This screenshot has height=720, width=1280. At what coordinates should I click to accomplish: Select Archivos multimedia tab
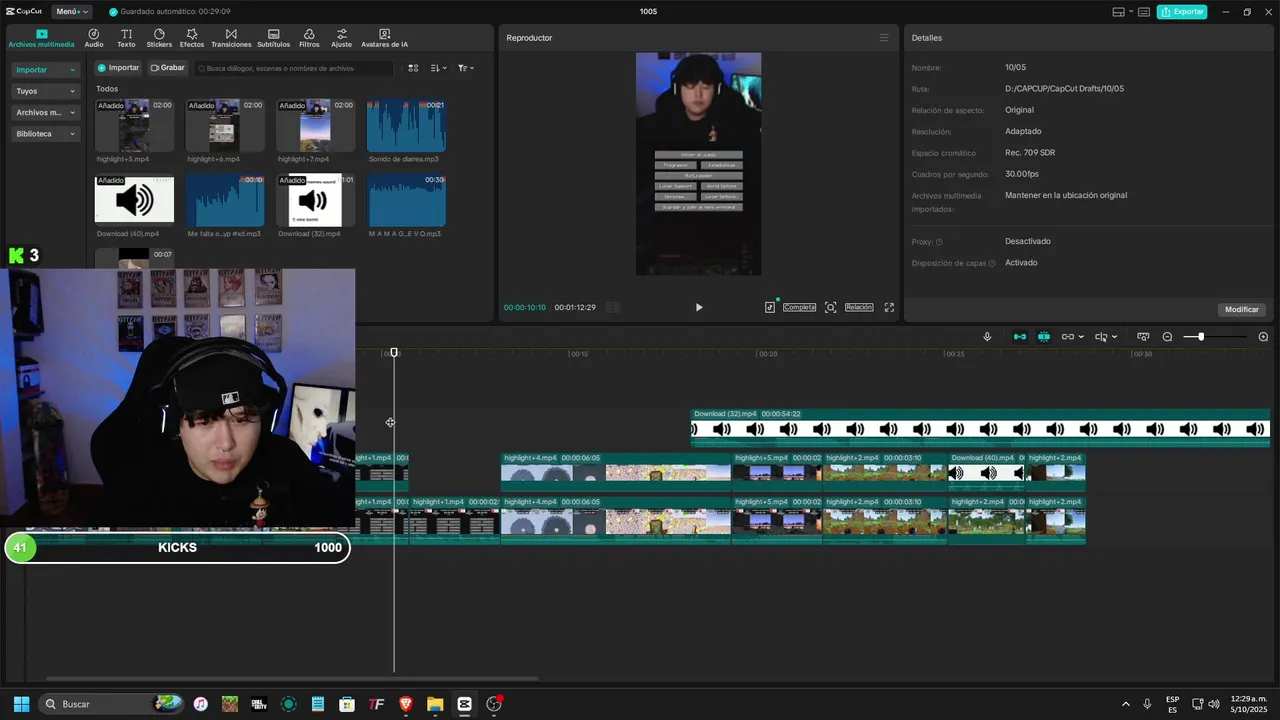(41, 38)
